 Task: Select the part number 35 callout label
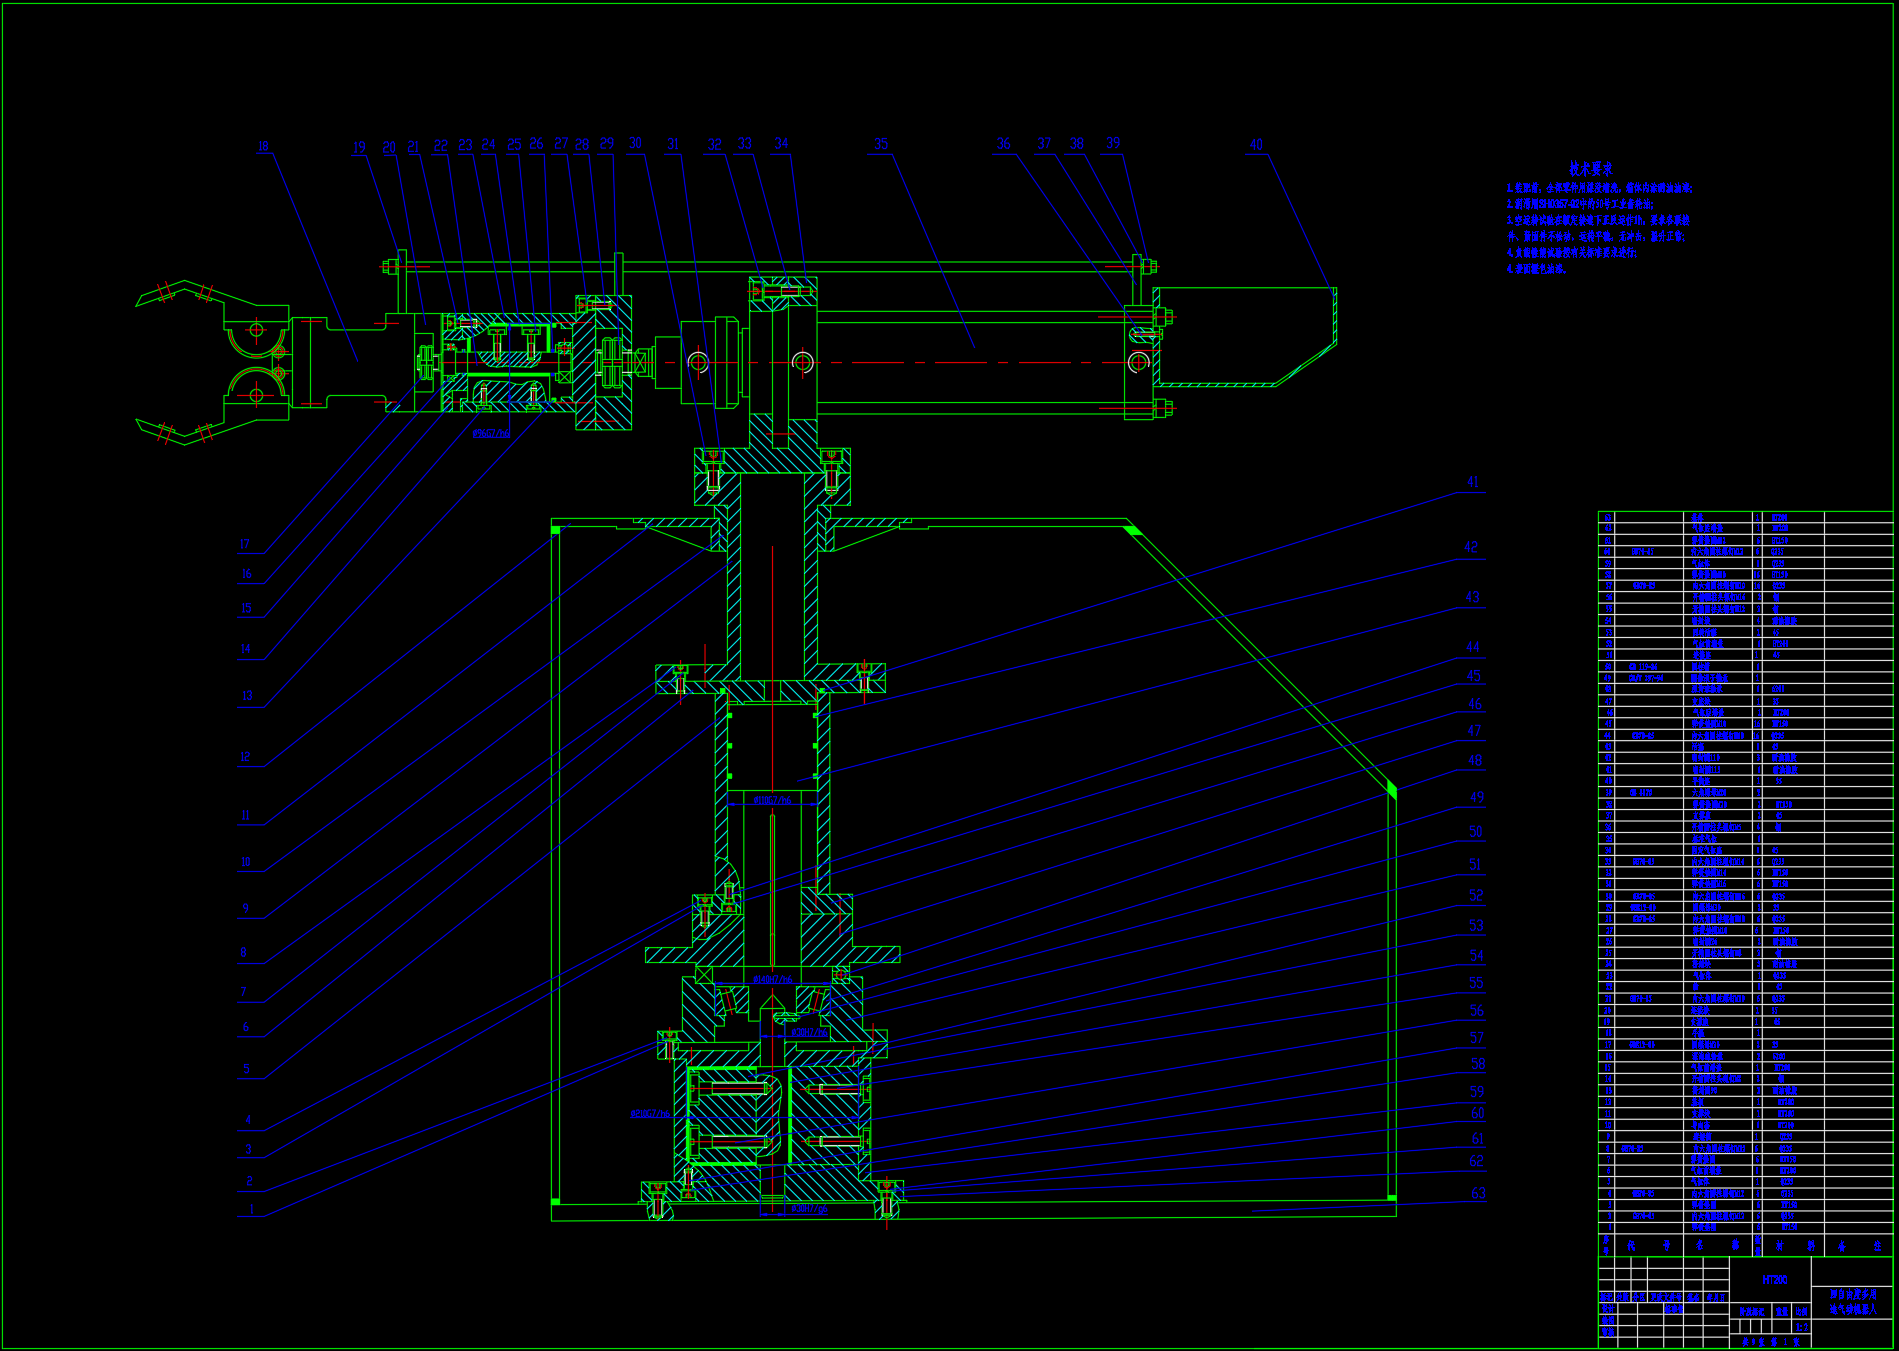click(x=881, y=144)
